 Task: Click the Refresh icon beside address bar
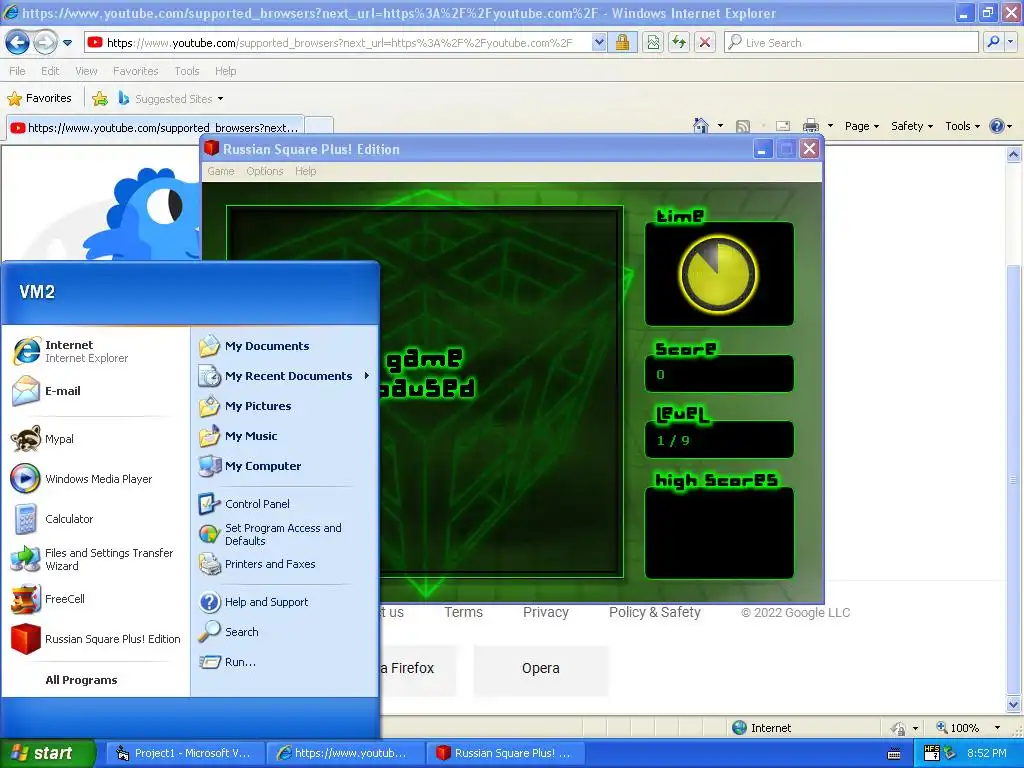(x=679, y=43)
